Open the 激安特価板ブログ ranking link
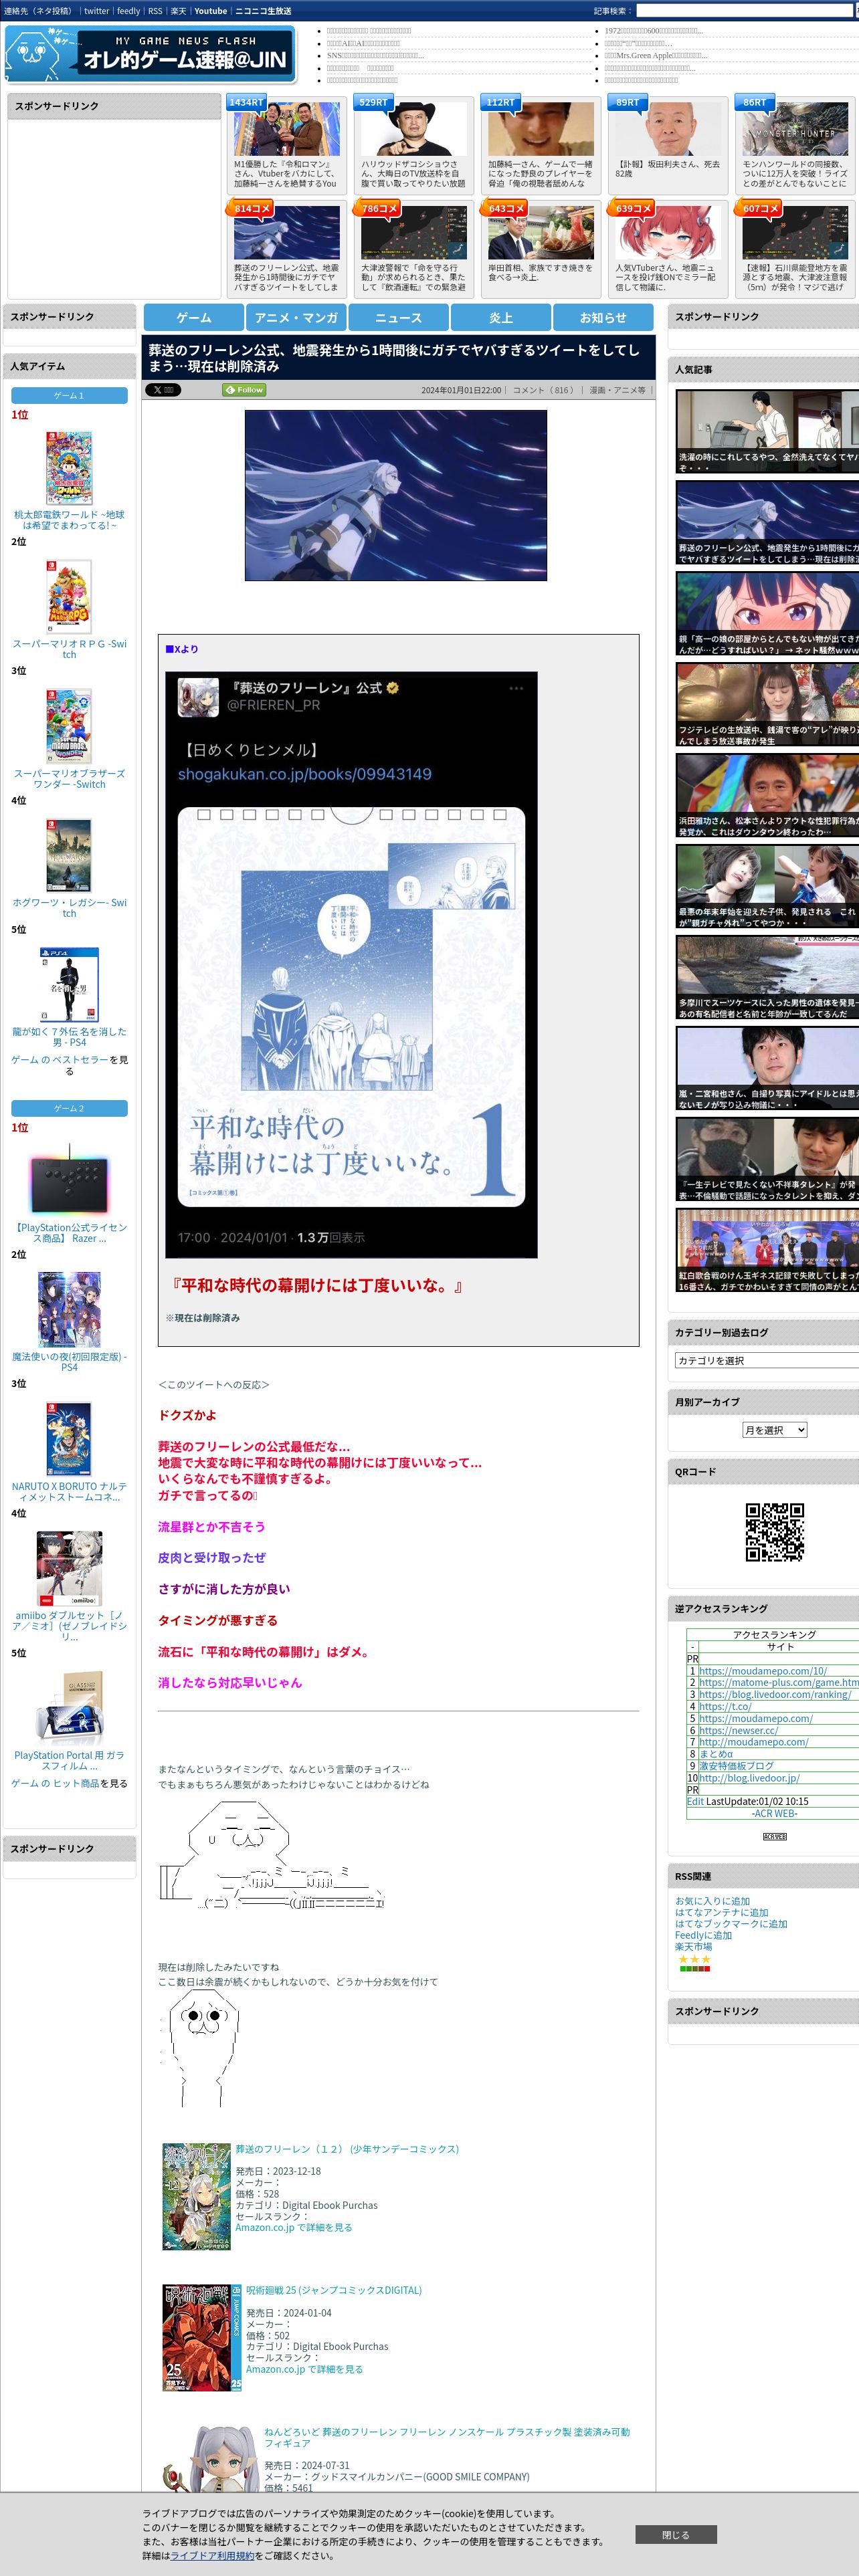The width and height of the screenshot is (859, 2576). pos(736,1766)
